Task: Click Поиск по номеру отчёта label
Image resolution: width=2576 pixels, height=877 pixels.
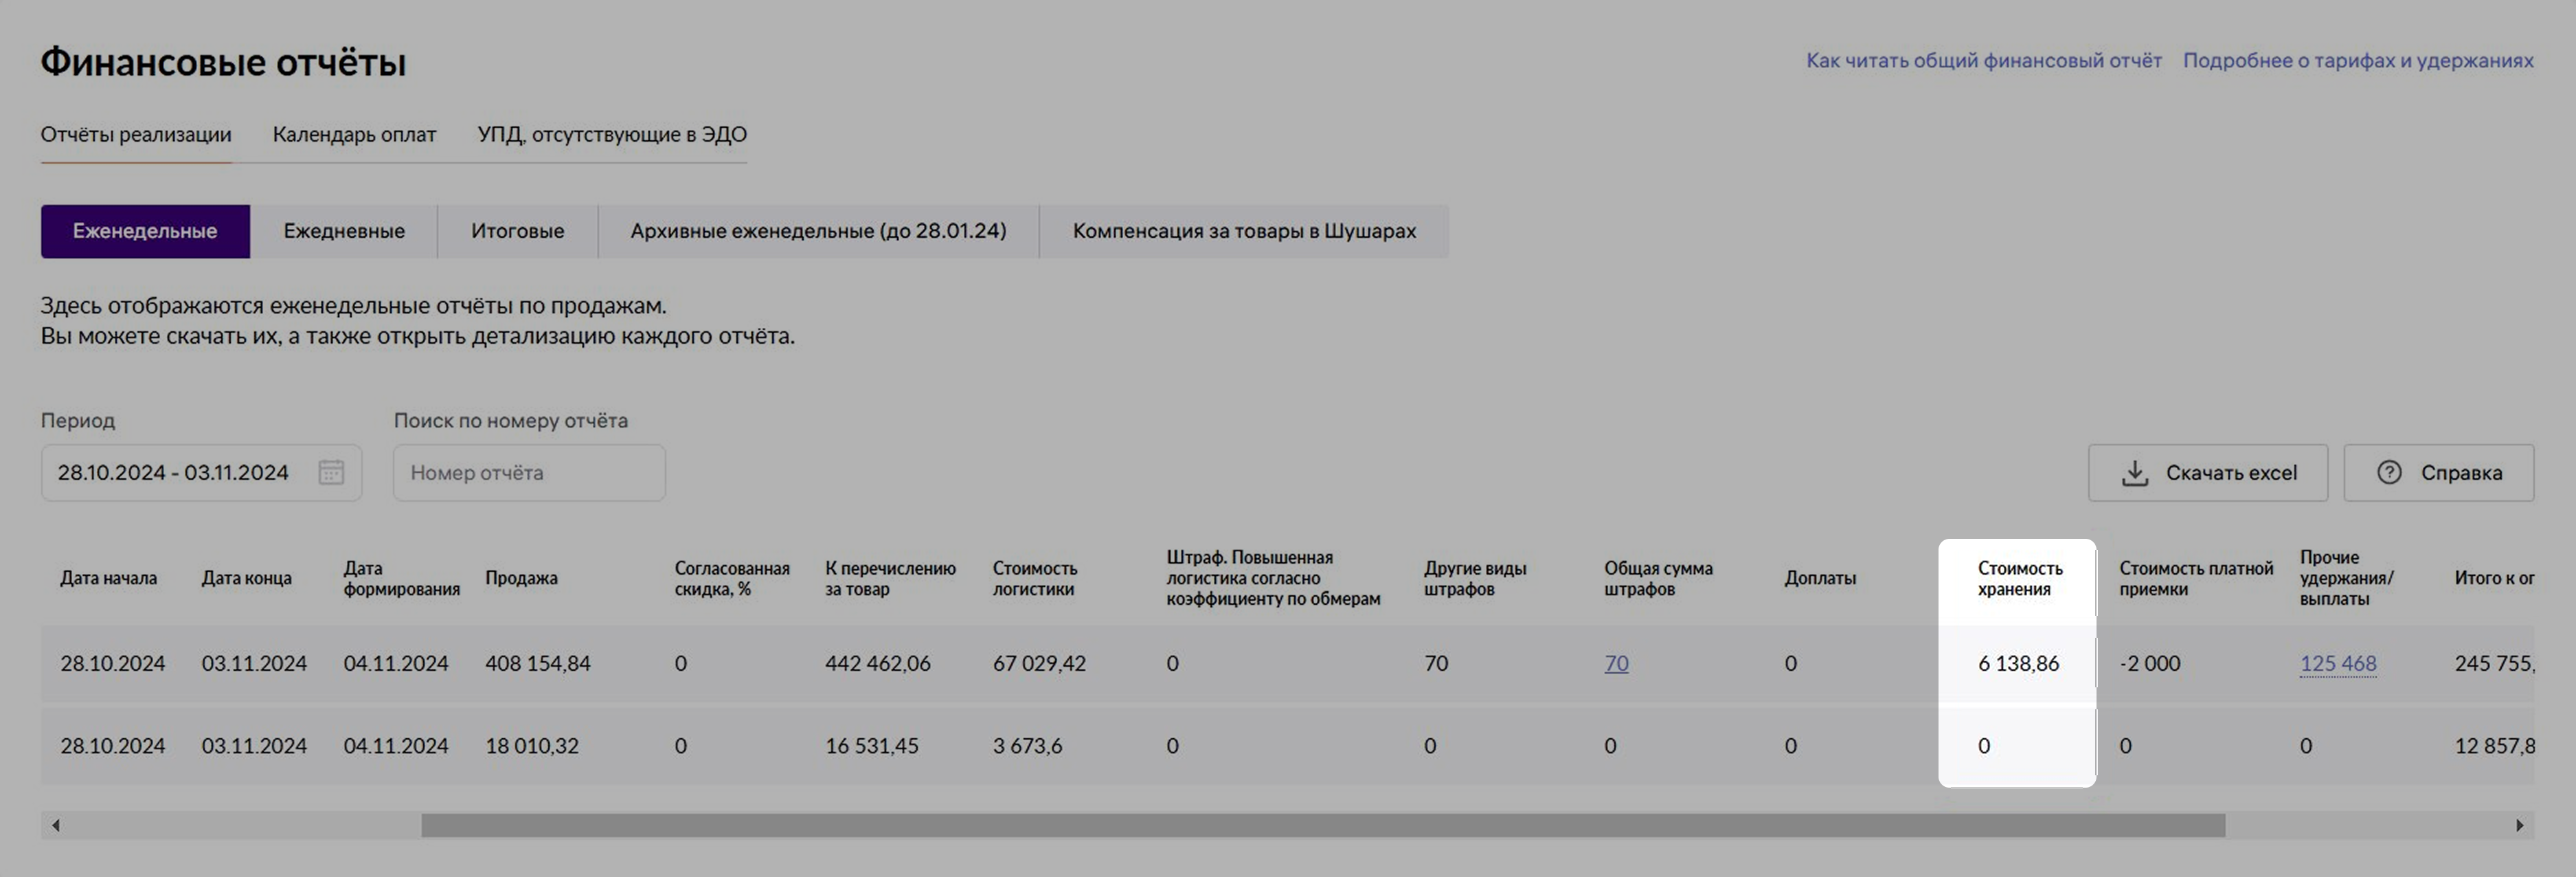Action: click(511, 421)
